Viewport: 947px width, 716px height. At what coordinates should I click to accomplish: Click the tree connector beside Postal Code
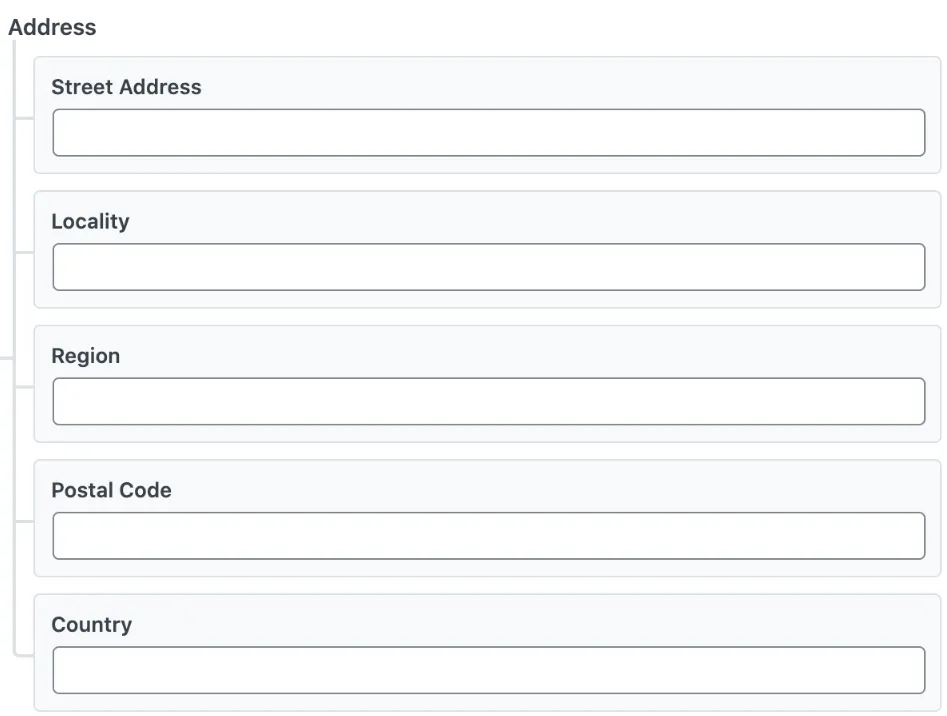click(24, 521)
